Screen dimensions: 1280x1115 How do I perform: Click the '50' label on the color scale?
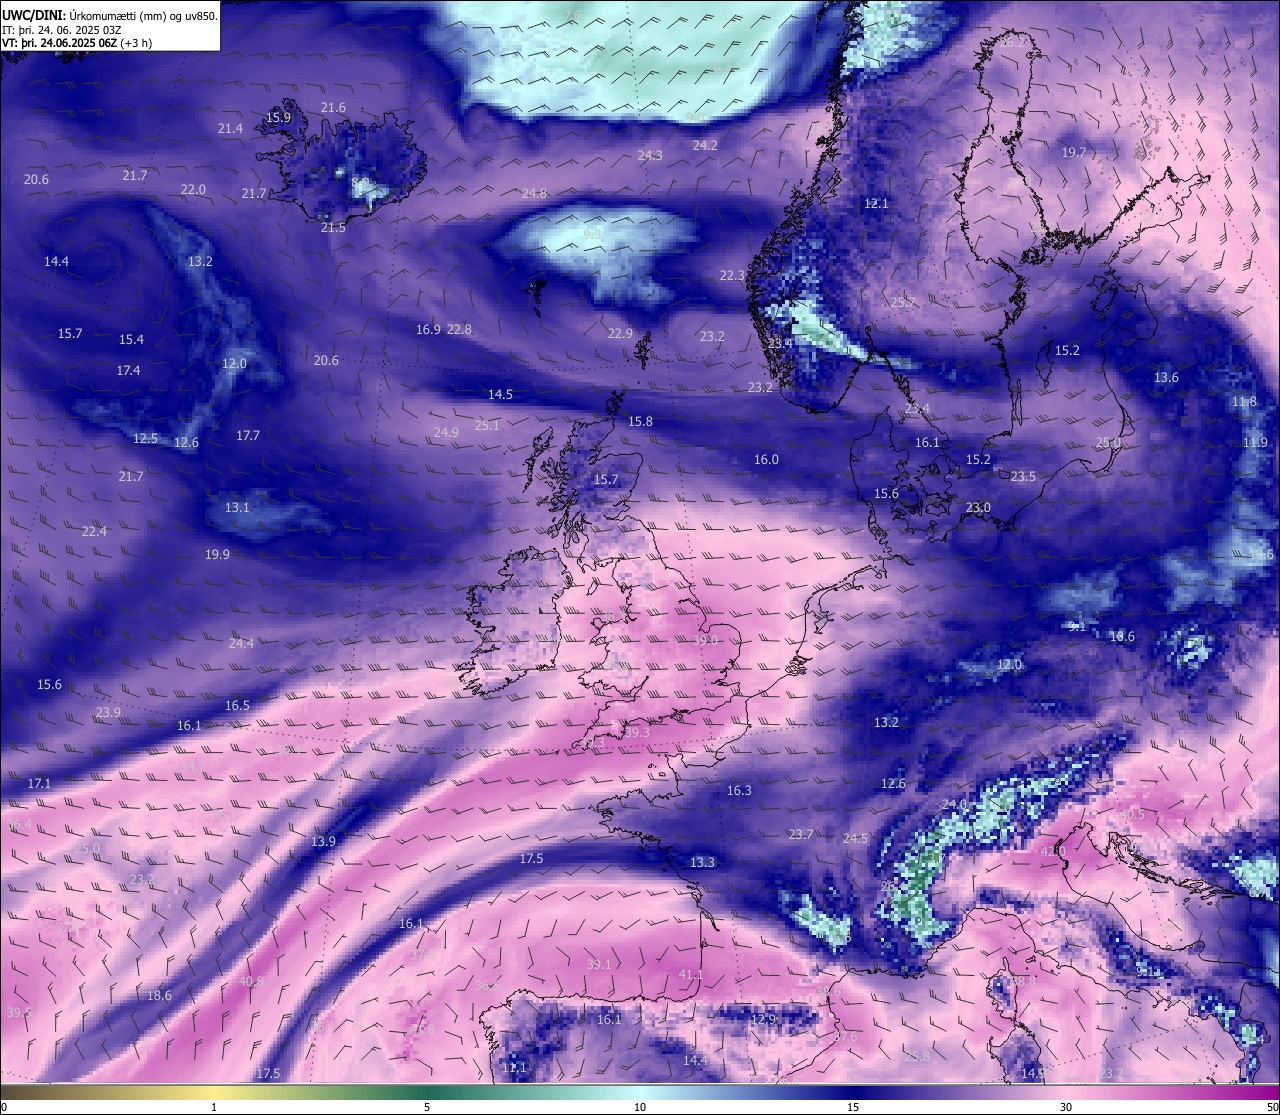tap(1272, 1107)
